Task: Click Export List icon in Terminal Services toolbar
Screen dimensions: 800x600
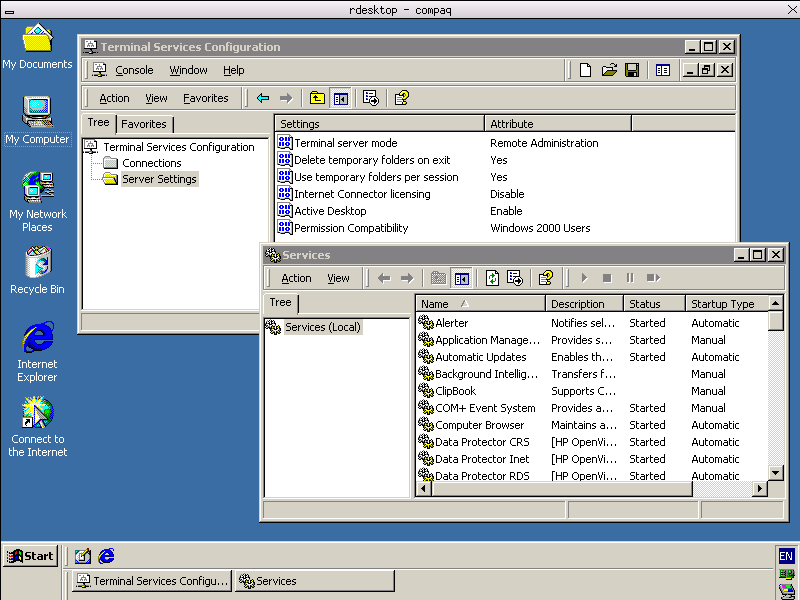Action: tap(371, 98)
